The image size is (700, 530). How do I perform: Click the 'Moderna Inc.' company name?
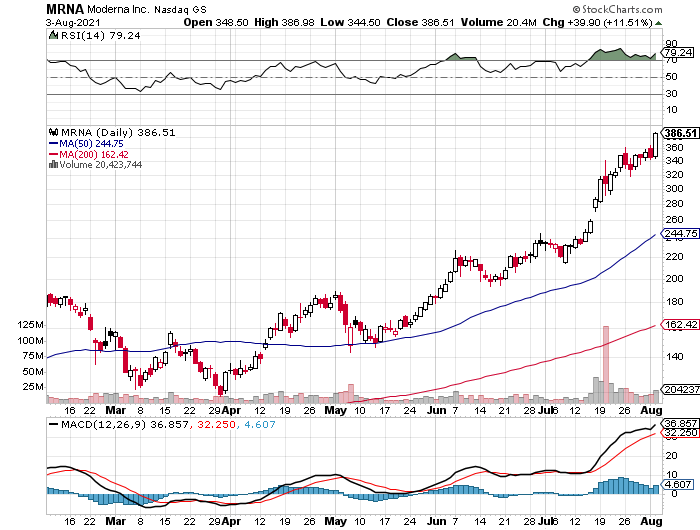(118, 9)
